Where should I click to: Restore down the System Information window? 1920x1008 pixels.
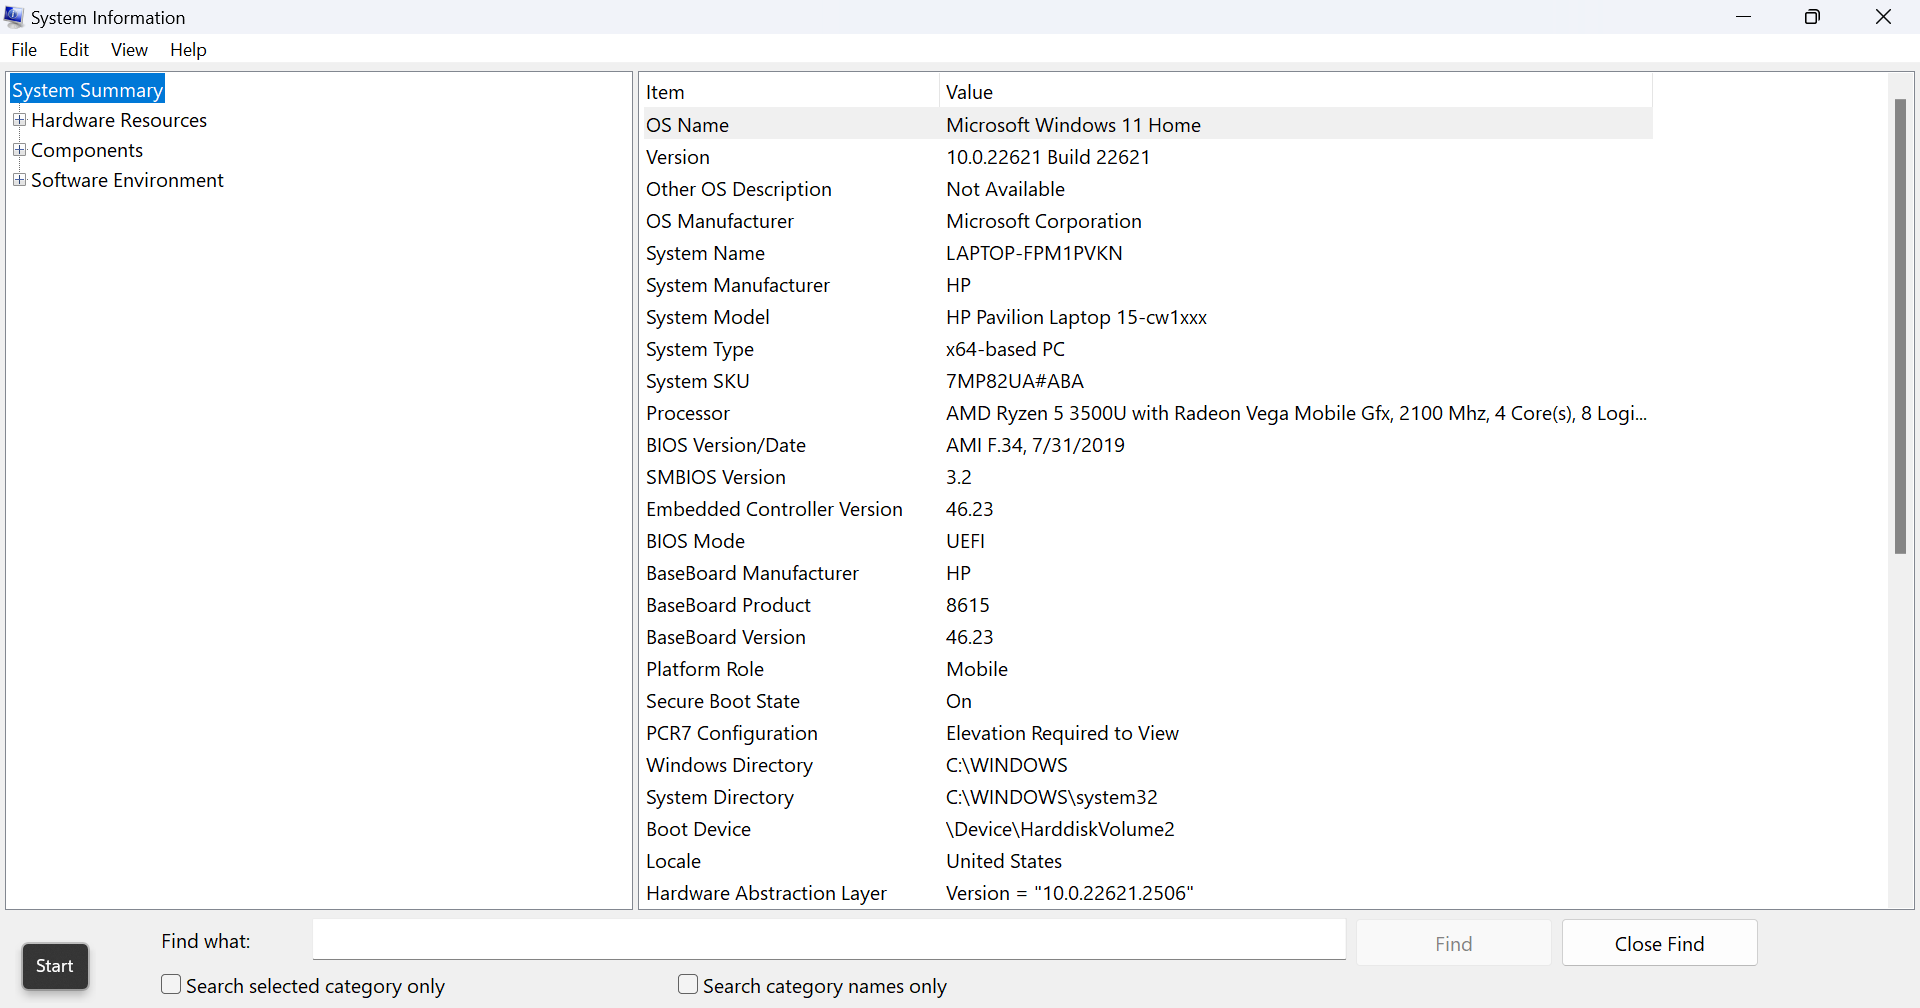click(1812, 17)
